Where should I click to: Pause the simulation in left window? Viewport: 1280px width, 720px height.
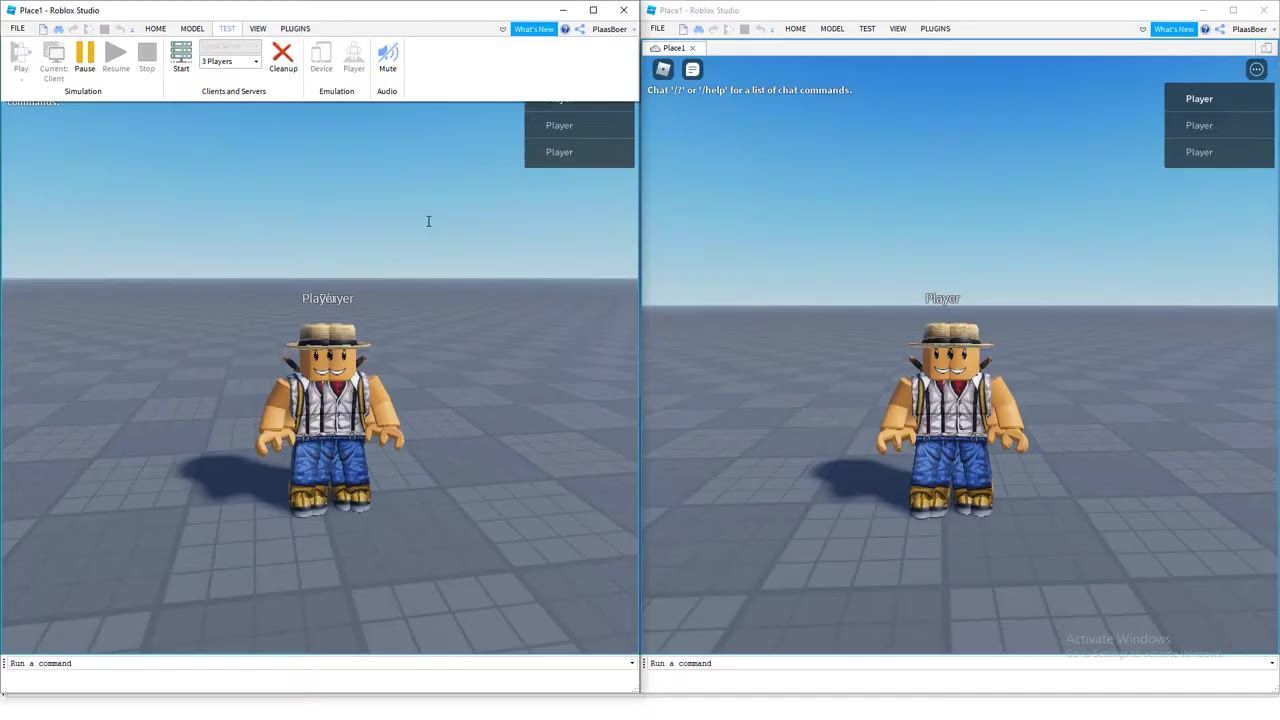[85, 57]
